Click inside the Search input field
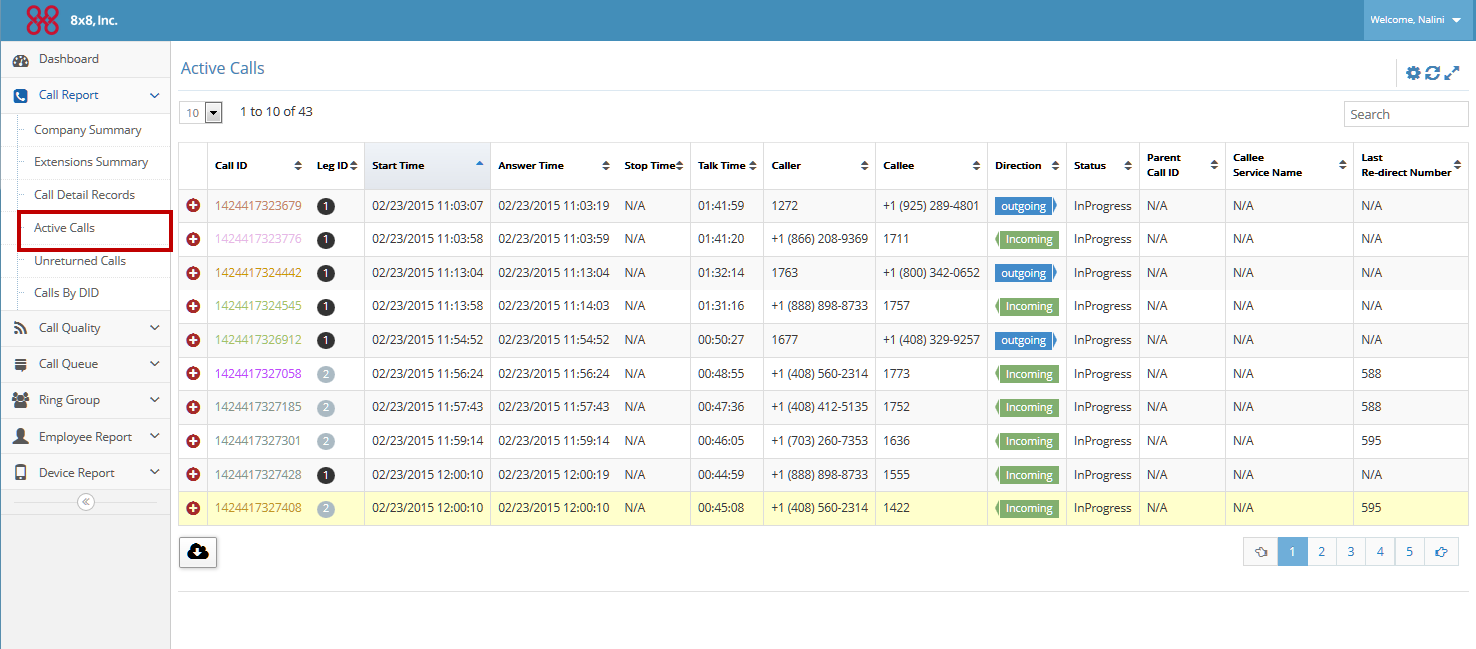The image size is (1476, 649). pos(1405,113)
